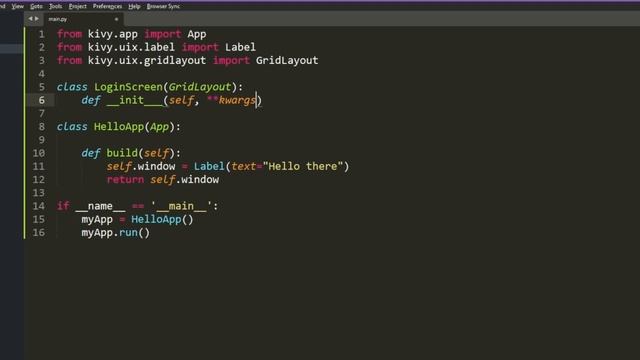Click 'Label' import name on line 2
The height and width of the screenshot is (360, 640).
[240, 47]
